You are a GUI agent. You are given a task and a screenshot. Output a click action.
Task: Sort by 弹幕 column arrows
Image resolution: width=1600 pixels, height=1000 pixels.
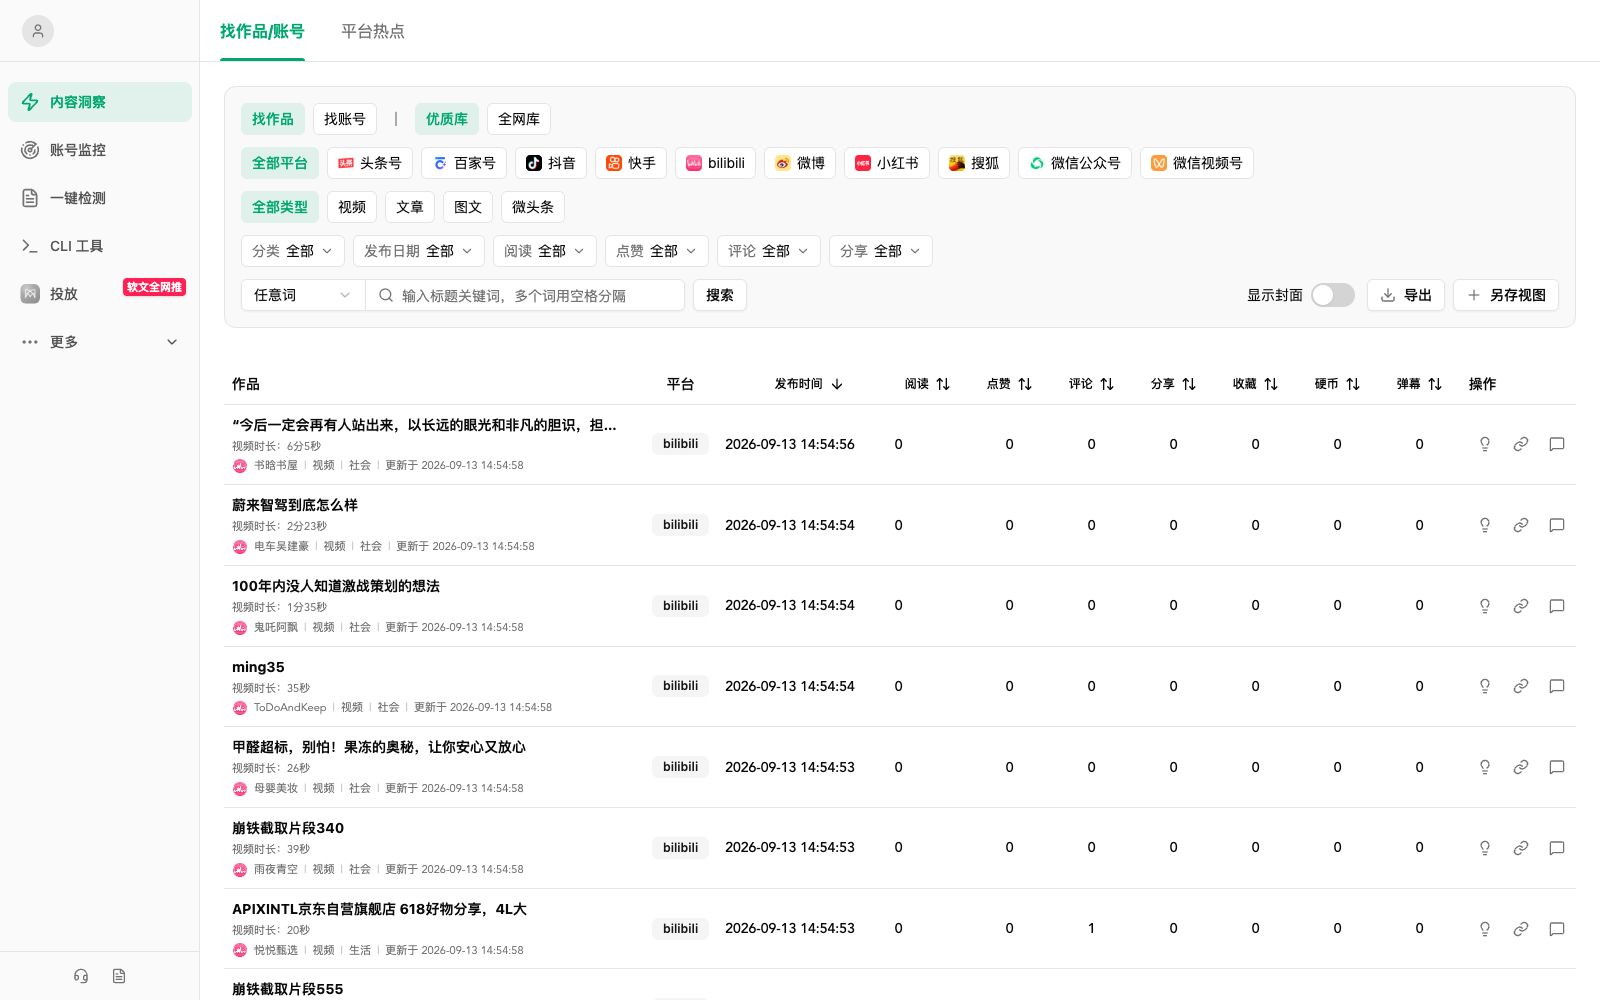[x=1435, y=384]
